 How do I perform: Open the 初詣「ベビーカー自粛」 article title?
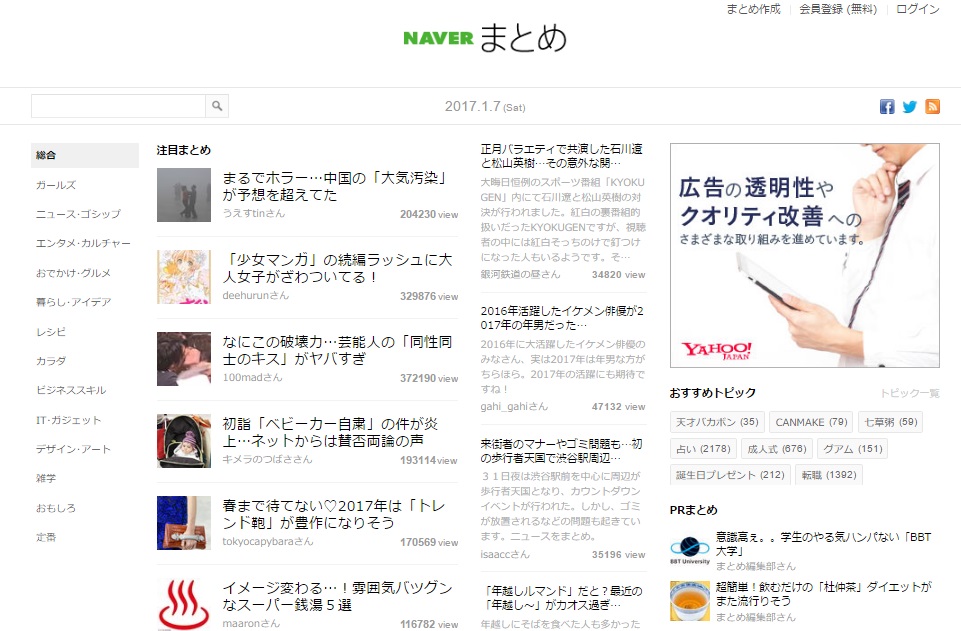pos(330,433)
